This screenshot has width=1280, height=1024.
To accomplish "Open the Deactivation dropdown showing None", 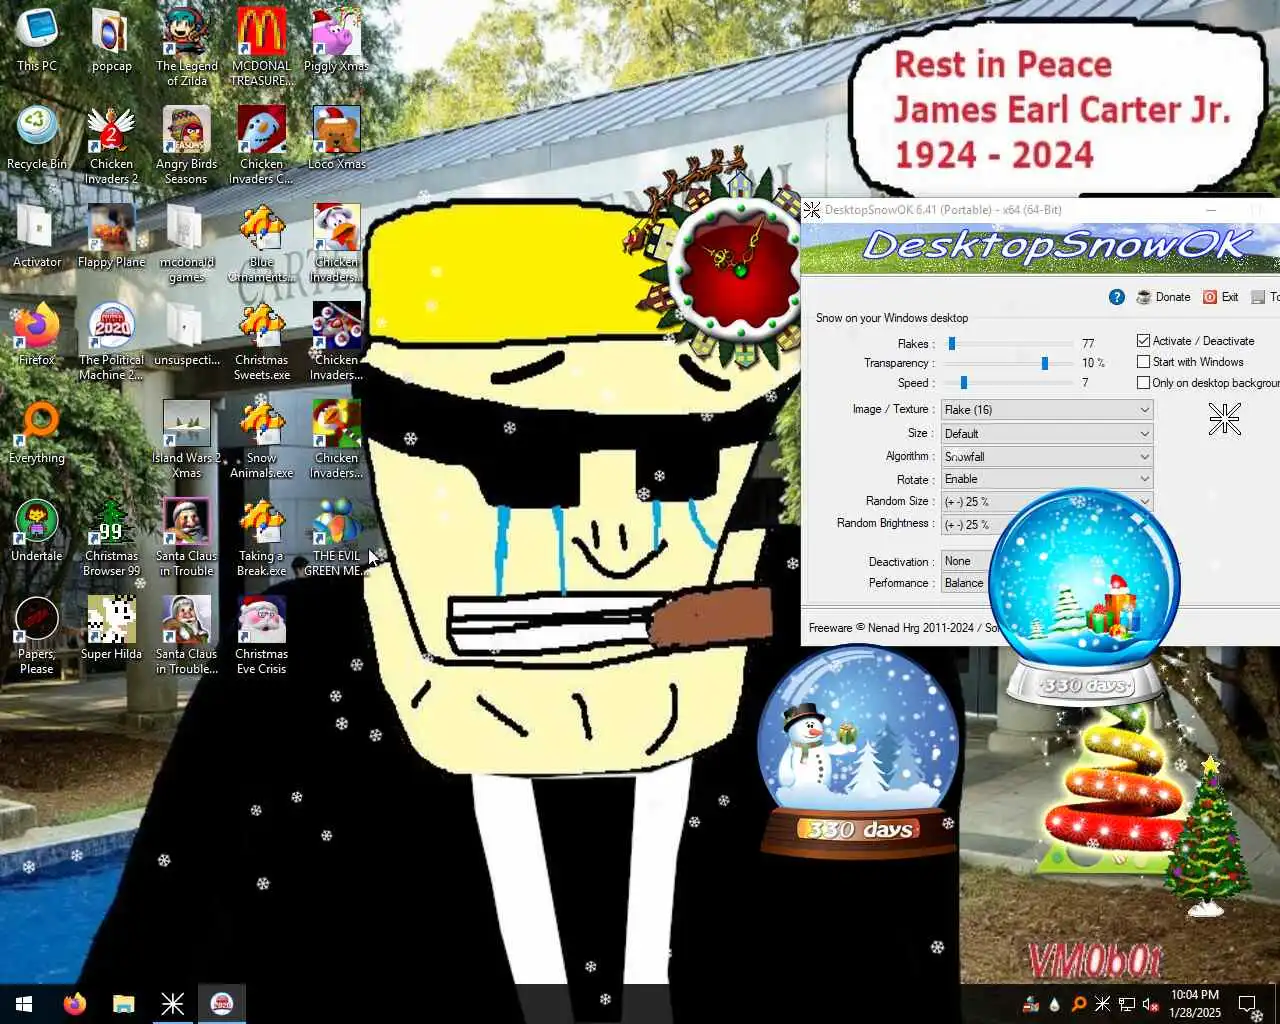I will point(966,561).
